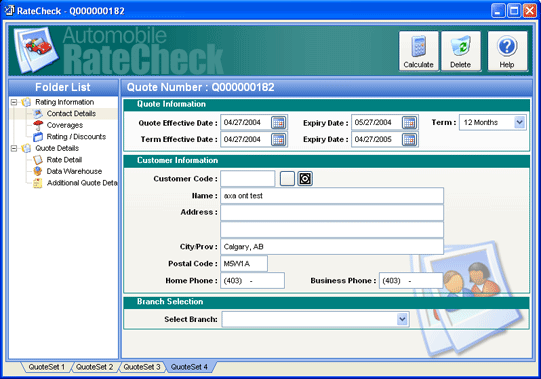Screen dimensions: 541x379
Task: Select Contact Details in Folder List
Action: [71, 114]
